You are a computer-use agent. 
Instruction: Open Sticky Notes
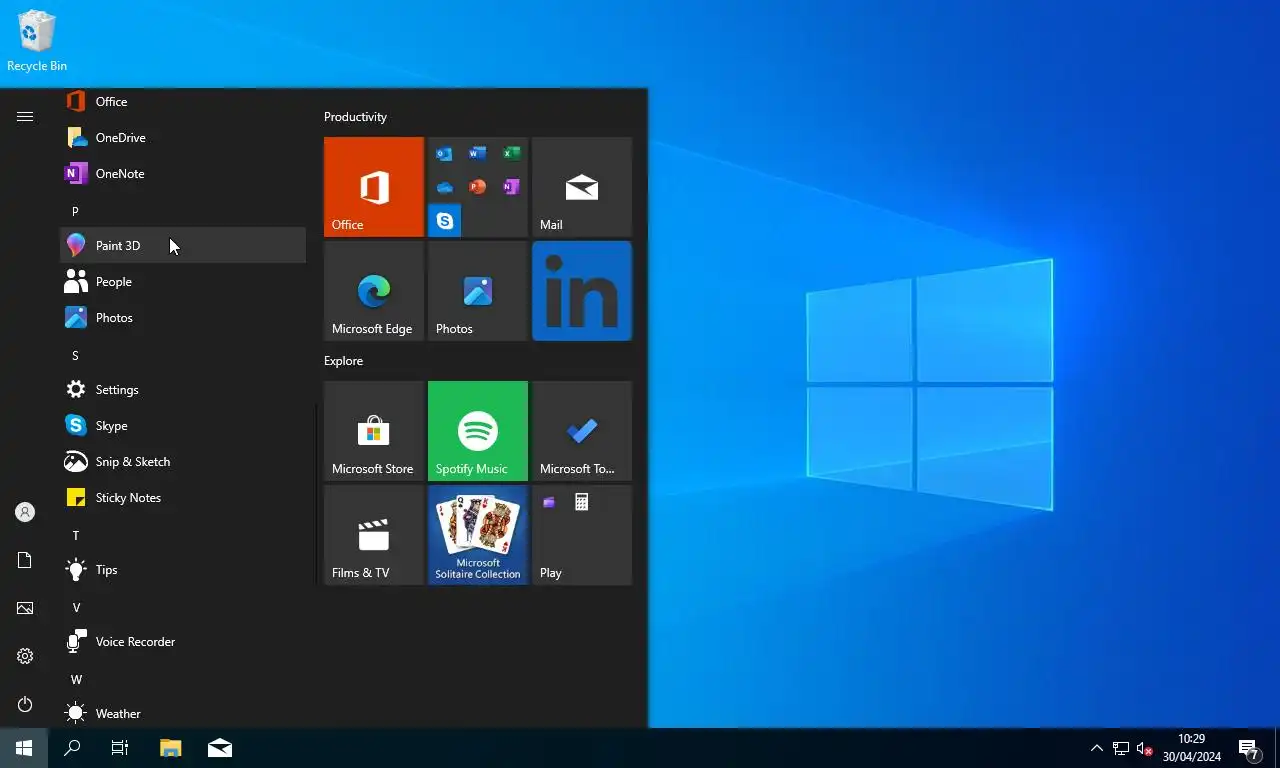click(183, 498)
